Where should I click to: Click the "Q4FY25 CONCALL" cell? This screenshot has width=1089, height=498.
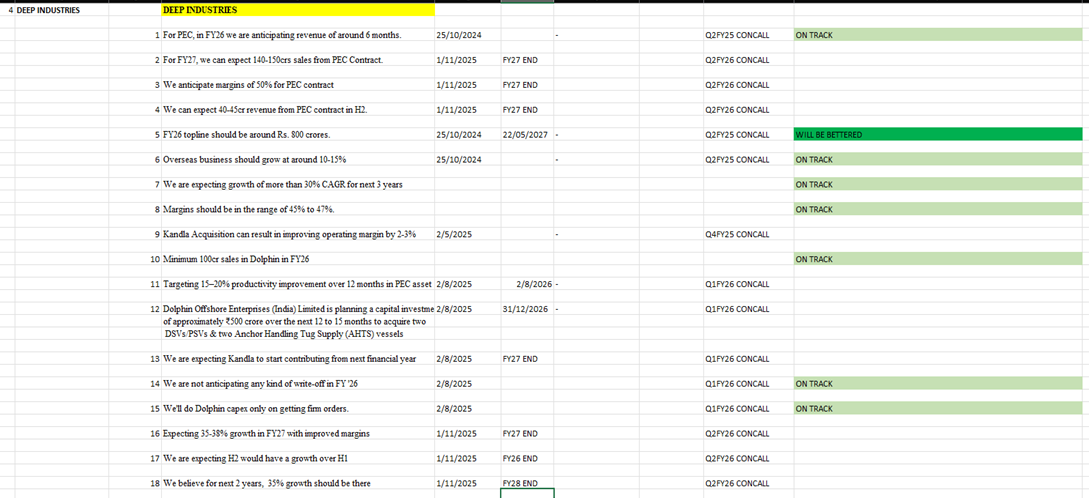tap(737, 235)
